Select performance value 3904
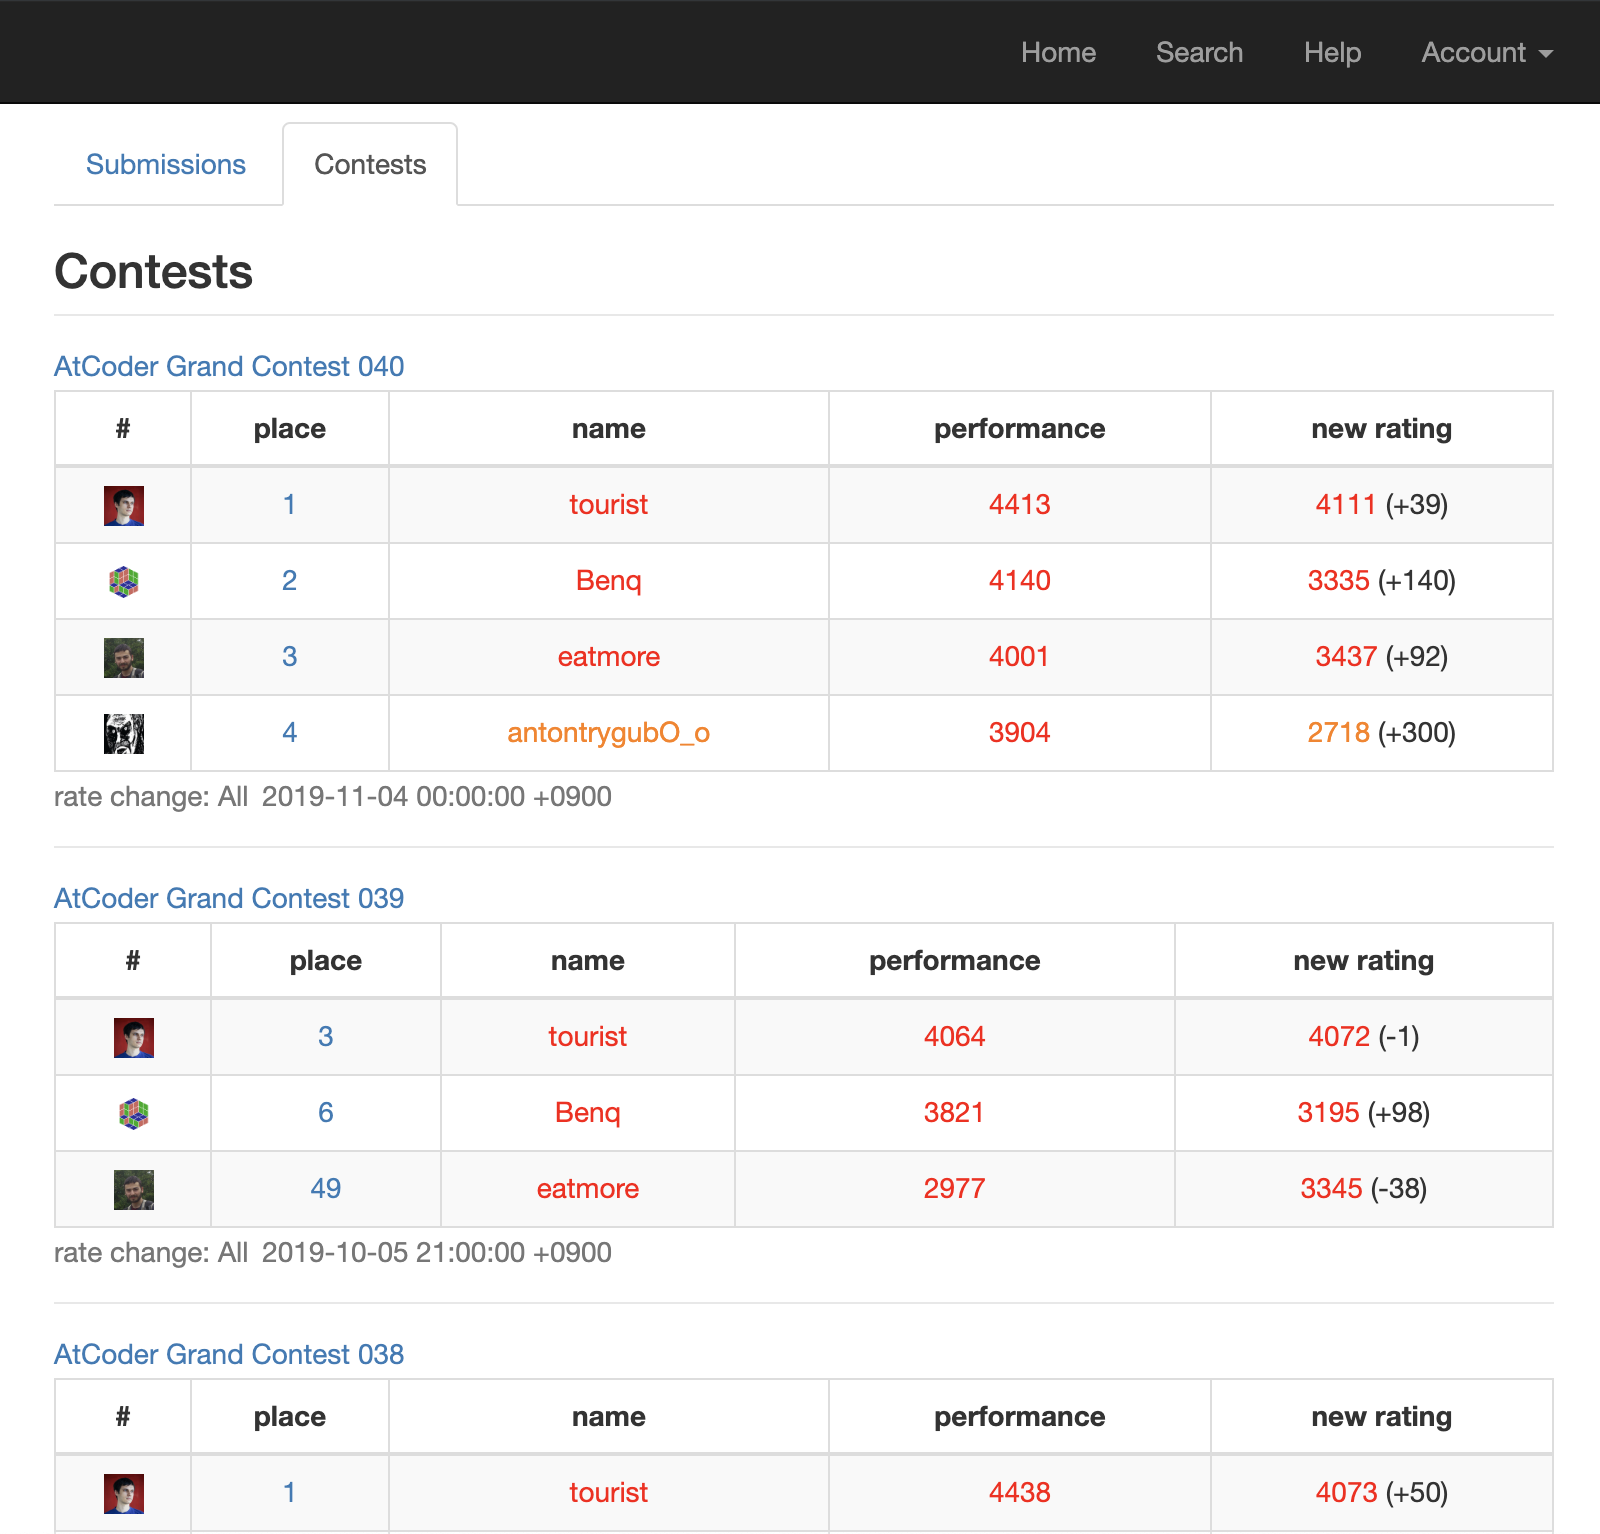This screenshot has height=1534, width=1600. pos(1019,732)
